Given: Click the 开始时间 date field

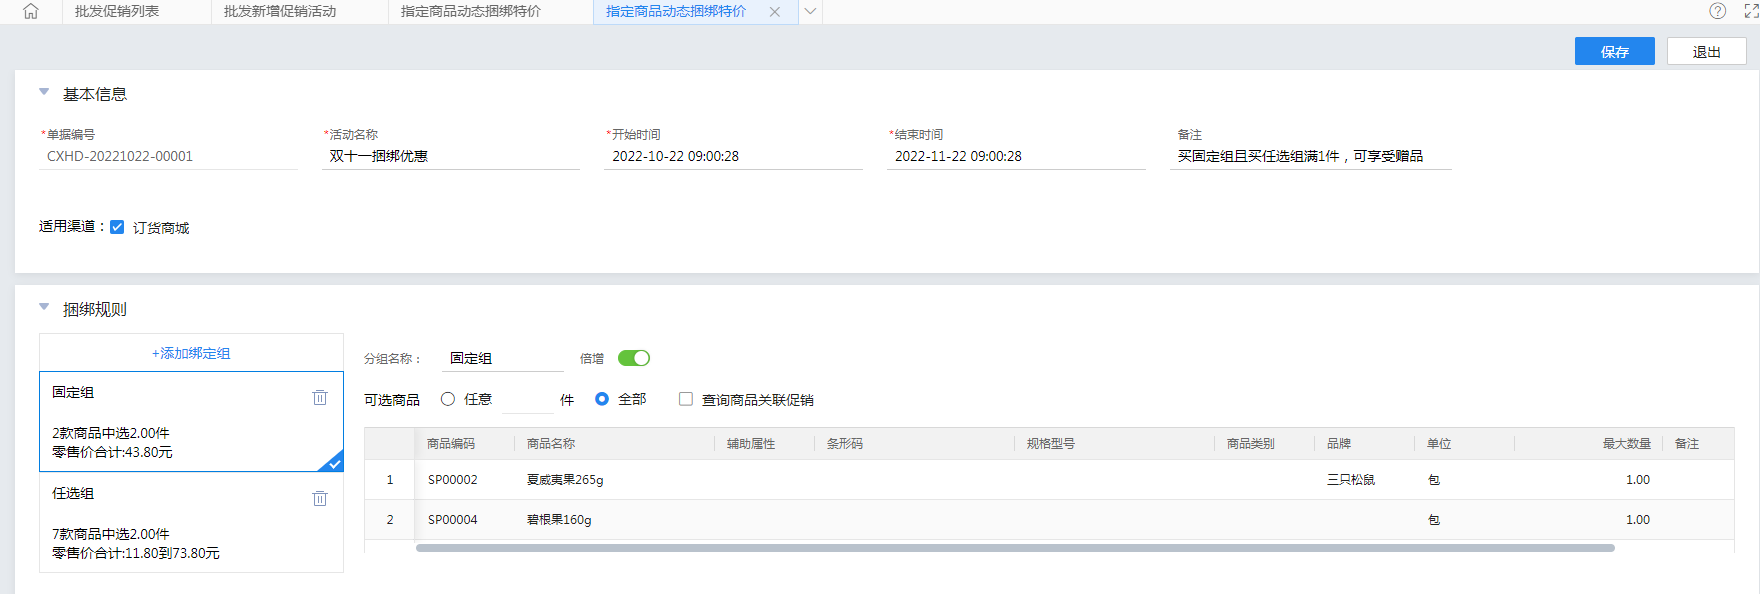Looking at the screenshot, I should tap(734, 156).
